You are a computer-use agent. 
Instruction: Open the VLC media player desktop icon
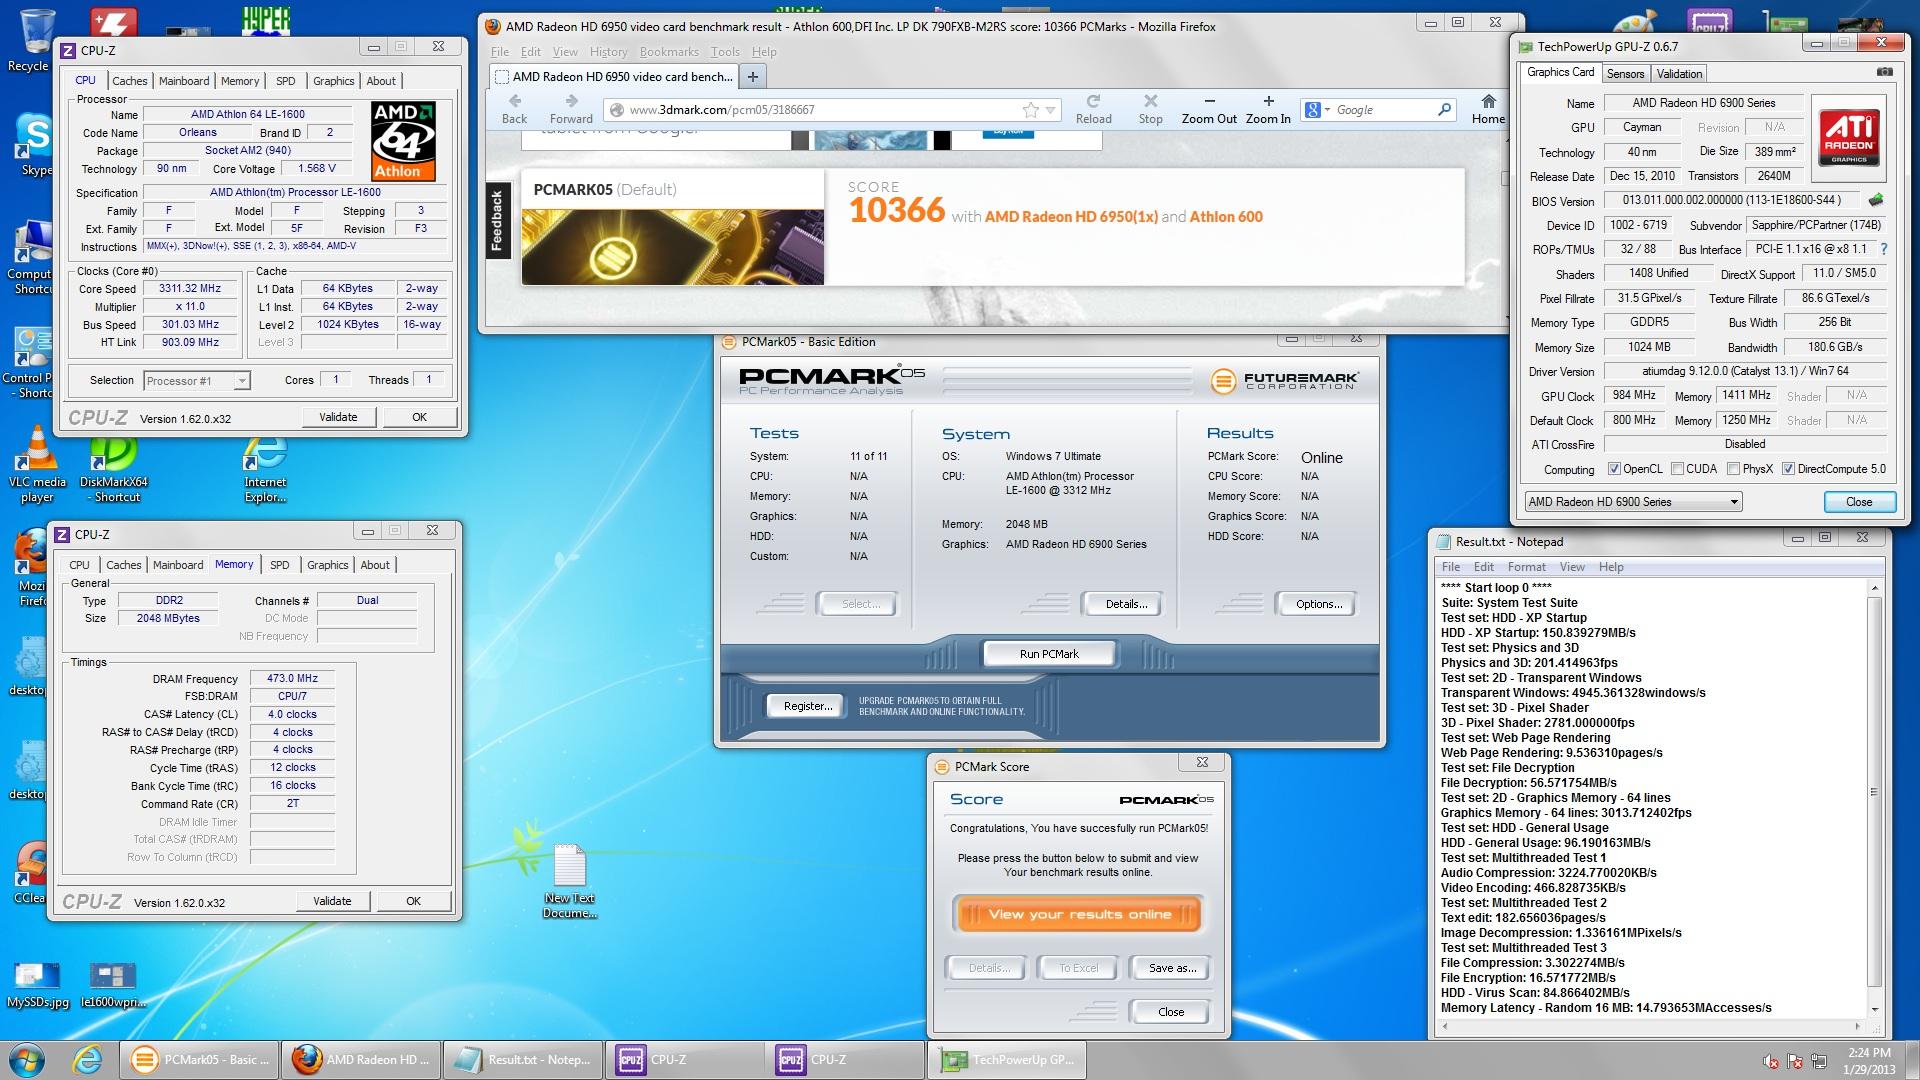pos(37,463)
